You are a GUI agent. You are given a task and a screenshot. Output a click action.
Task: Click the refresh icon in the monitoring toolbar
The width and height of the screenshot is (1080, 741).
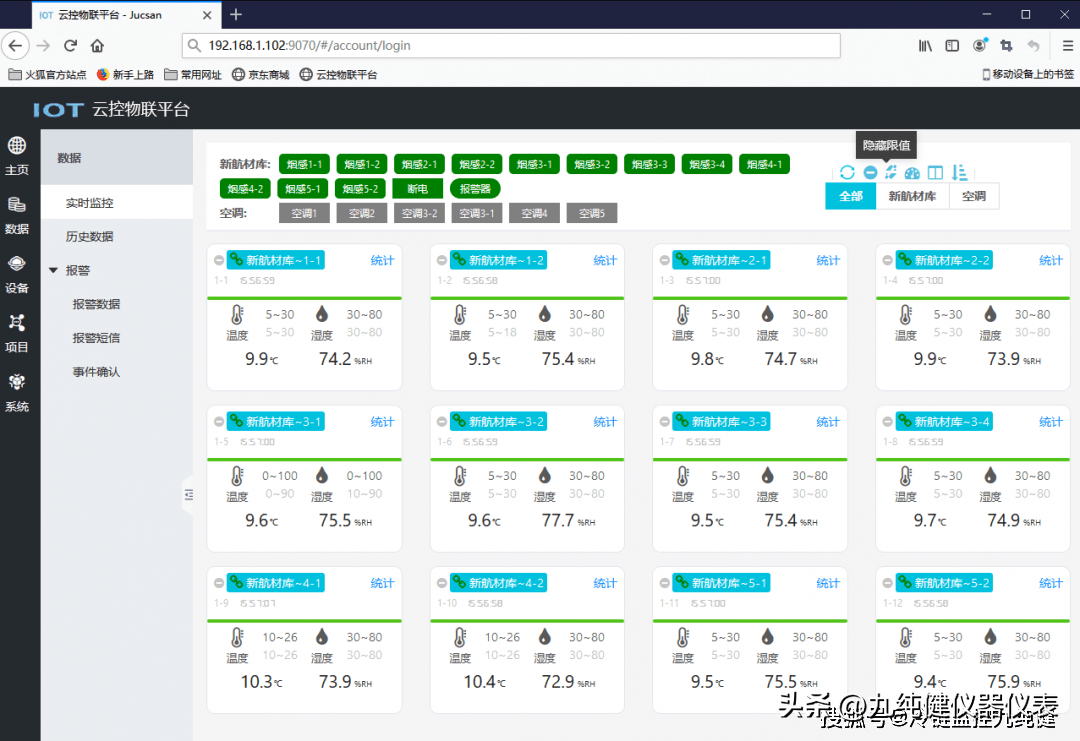click(847, 173)
